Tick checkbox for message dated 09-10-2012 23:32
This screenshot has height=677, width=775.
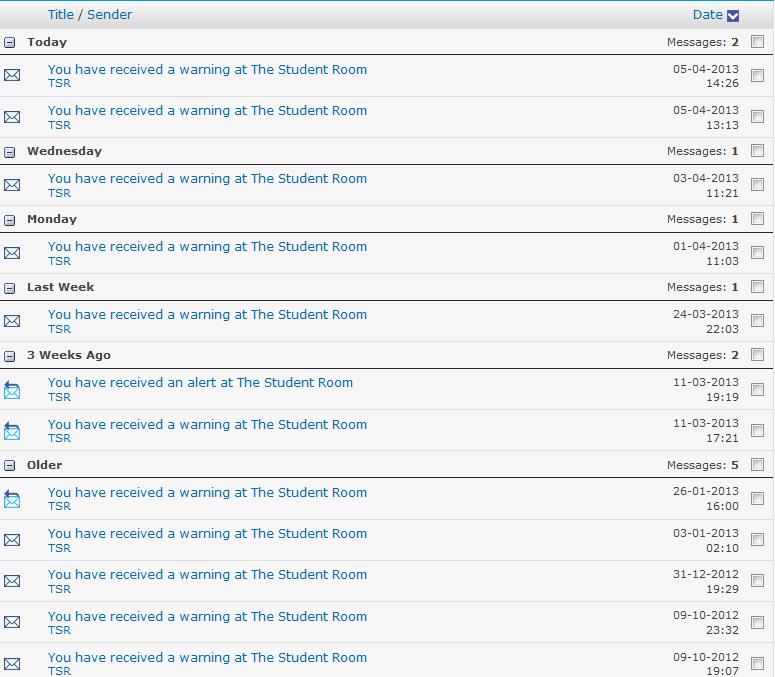tap(757, 622)
